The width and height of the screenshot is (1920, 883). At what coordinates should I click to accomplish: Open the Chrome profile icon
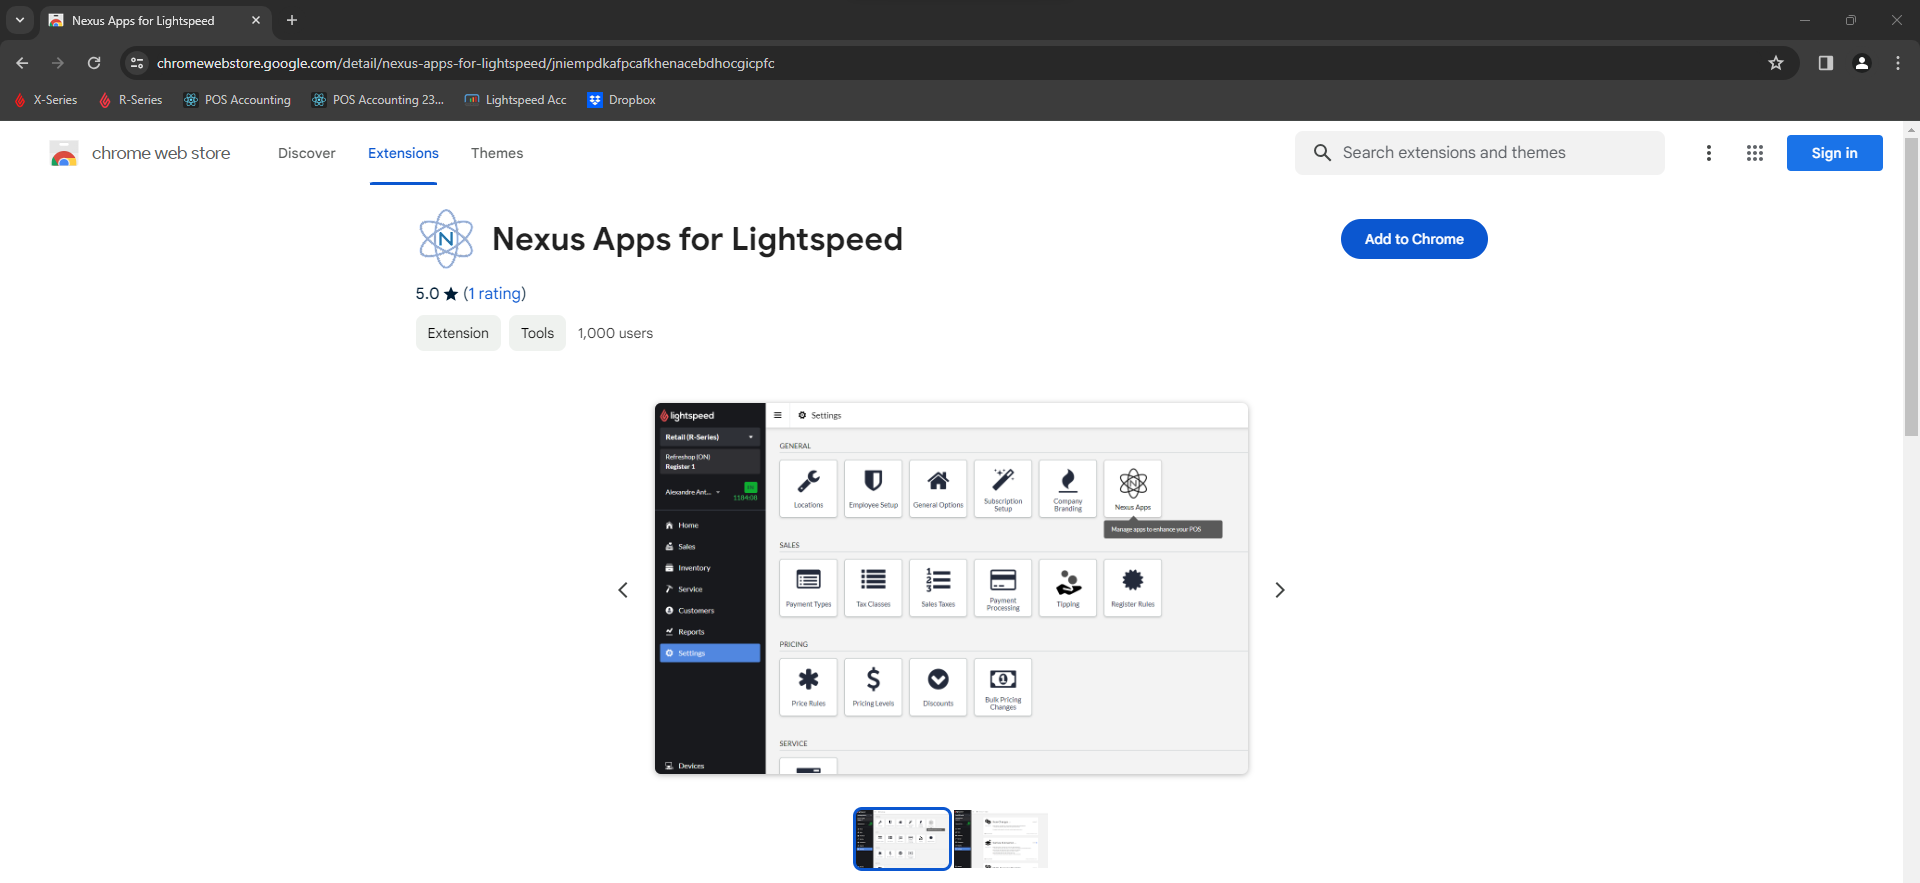[1862, 63]
